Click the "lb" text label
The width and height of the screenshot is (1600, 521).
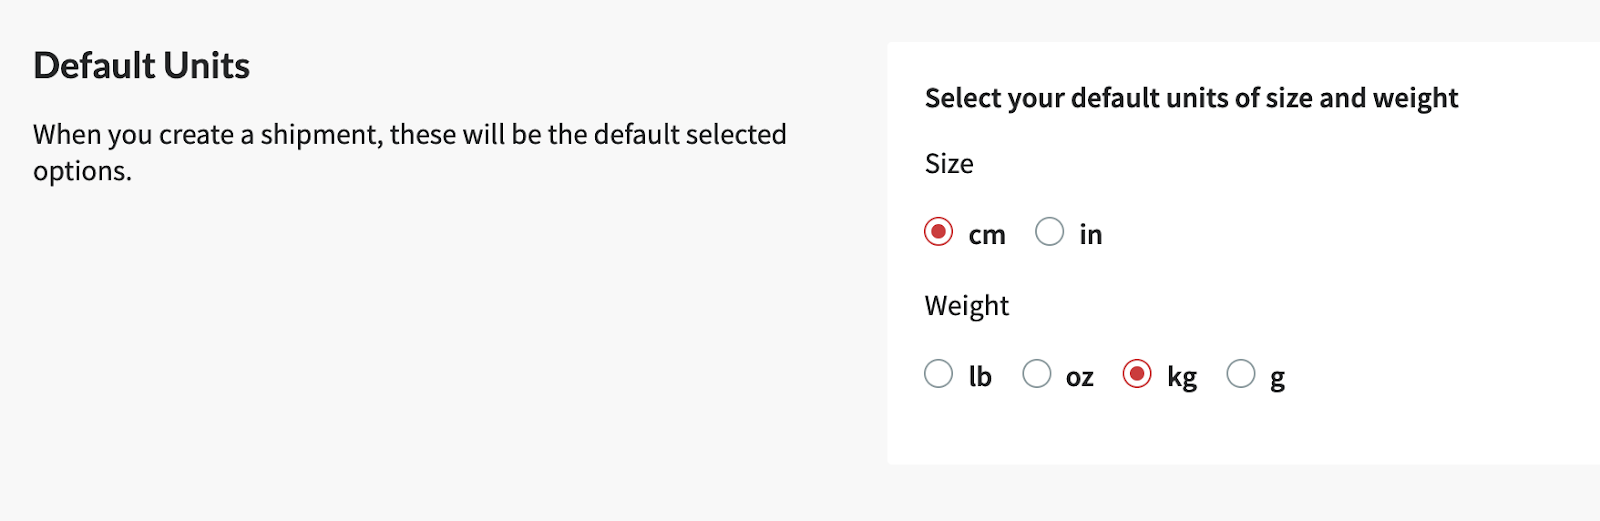980,377
